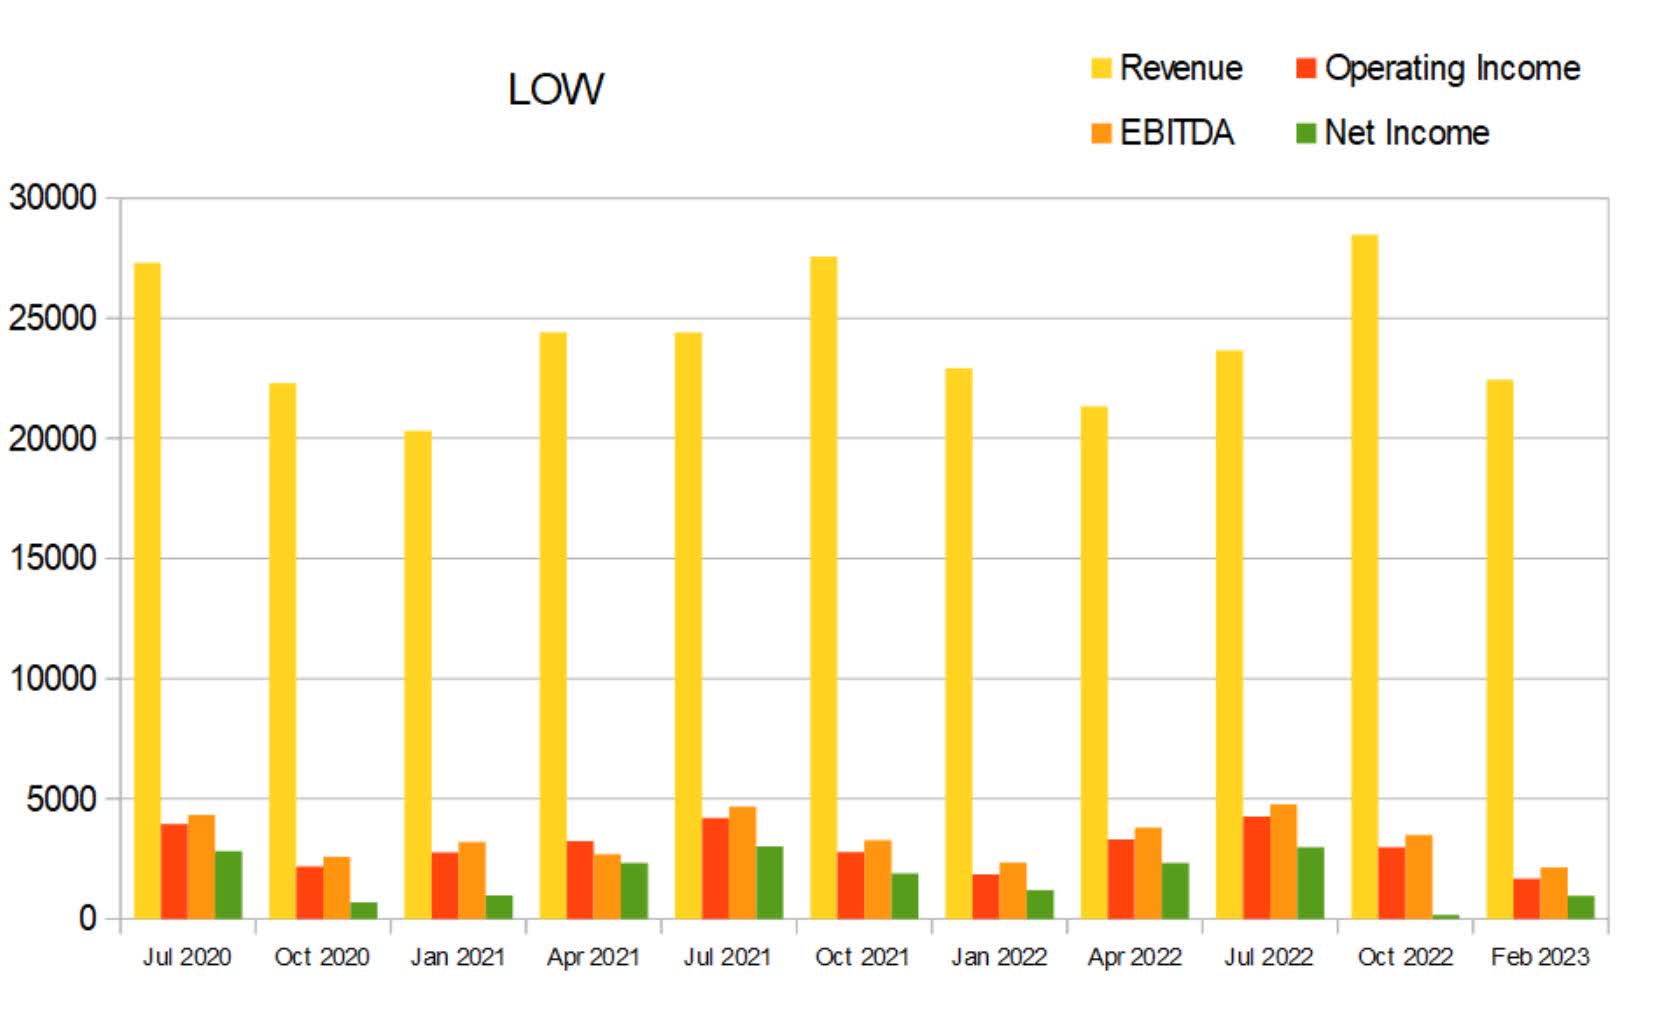This screenshot has height=1016, width=1657.
Task: Click the 'Oct 2022' x-axis label
Action: (1405, 957)
